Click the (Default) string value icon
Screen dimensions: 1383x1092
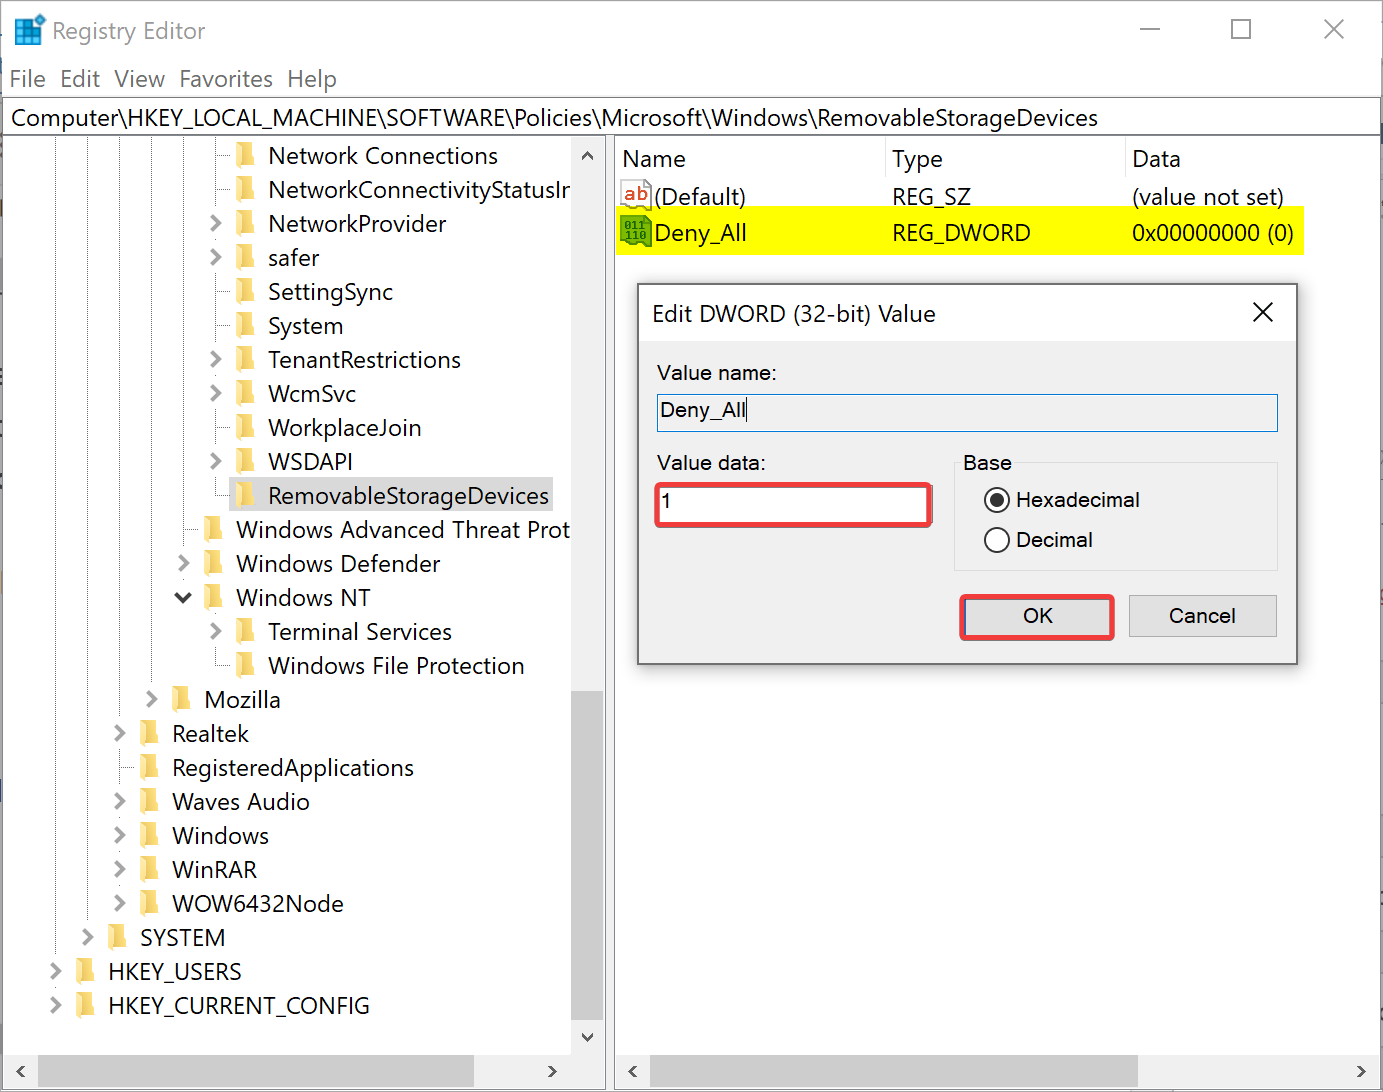click(636, 195)
